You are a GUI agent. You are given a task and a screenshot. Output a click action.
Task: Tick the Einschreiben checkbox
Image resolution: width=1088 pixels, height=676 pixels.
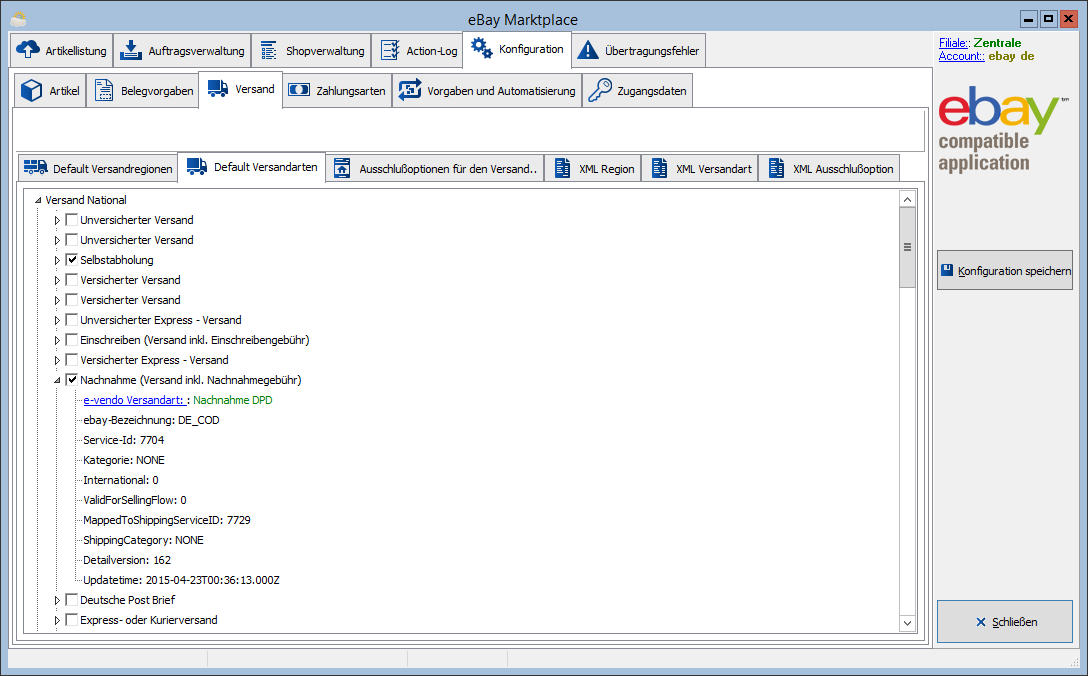[x=71, y=340]
